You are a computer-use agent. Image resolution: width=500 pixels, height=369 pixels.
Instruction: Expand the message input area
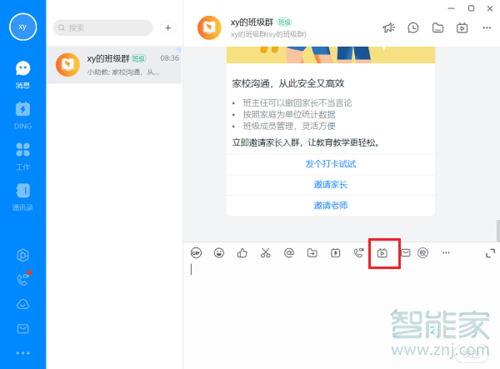(490, 253)
